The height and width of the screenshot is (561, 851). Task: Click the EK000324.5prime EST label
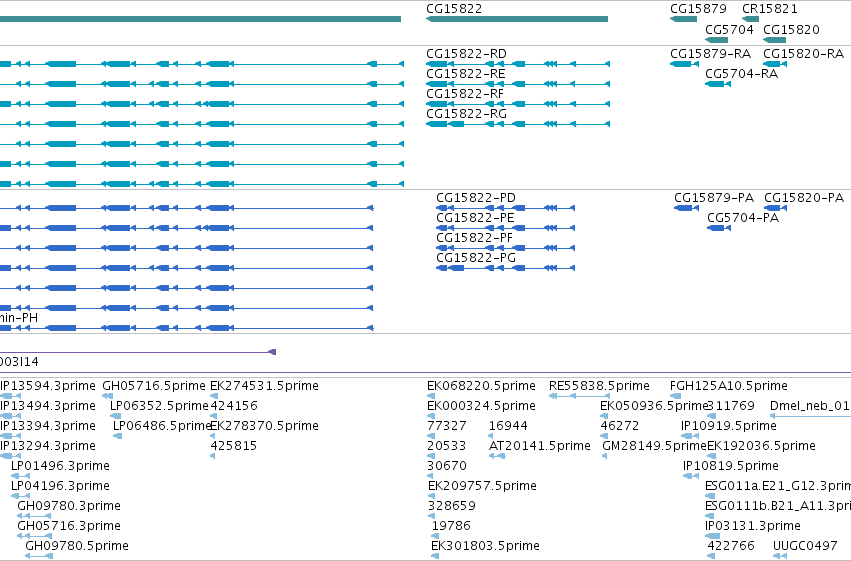pos(481,406)
